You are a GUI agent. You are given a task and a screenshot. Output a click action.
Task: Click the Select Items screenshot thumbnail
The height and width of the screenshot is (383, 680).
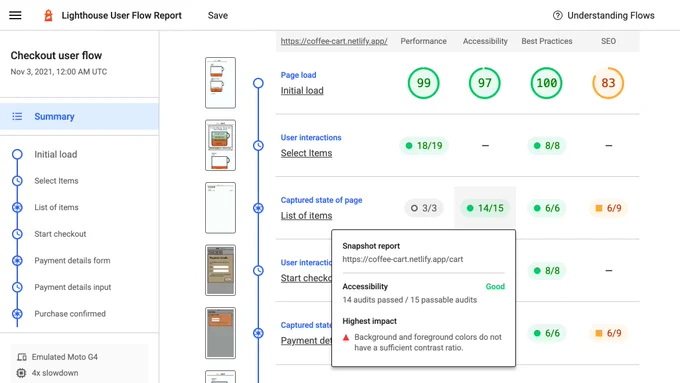click(220, 145)
